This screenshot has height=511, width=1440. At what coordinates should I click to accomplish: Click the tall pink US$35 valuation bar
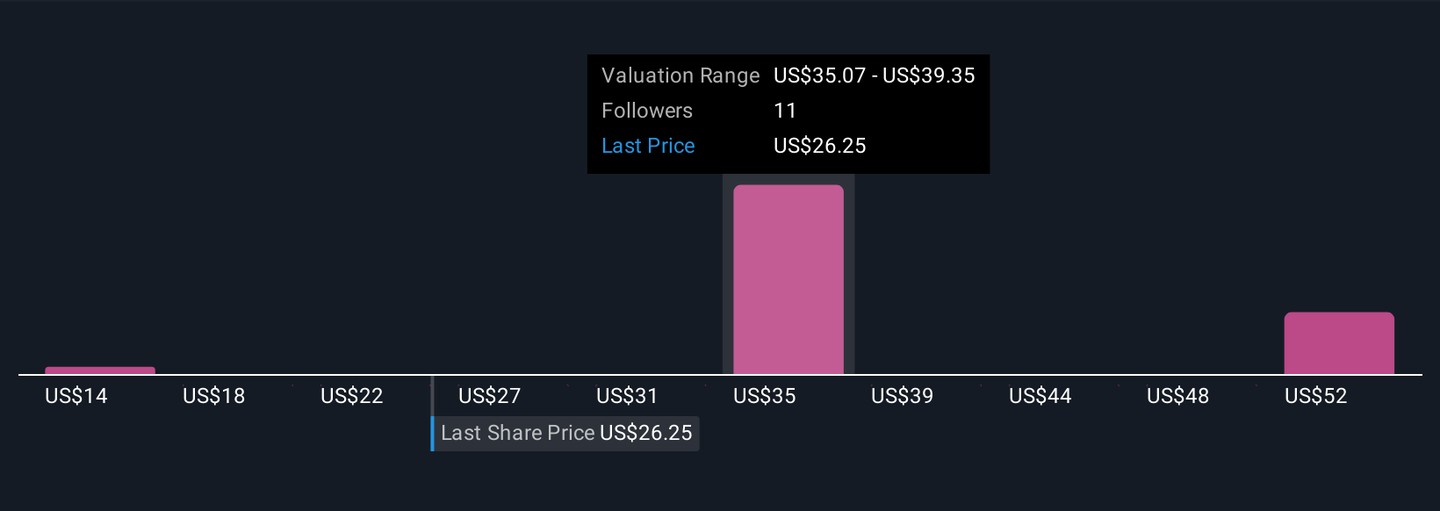(788, 280)
